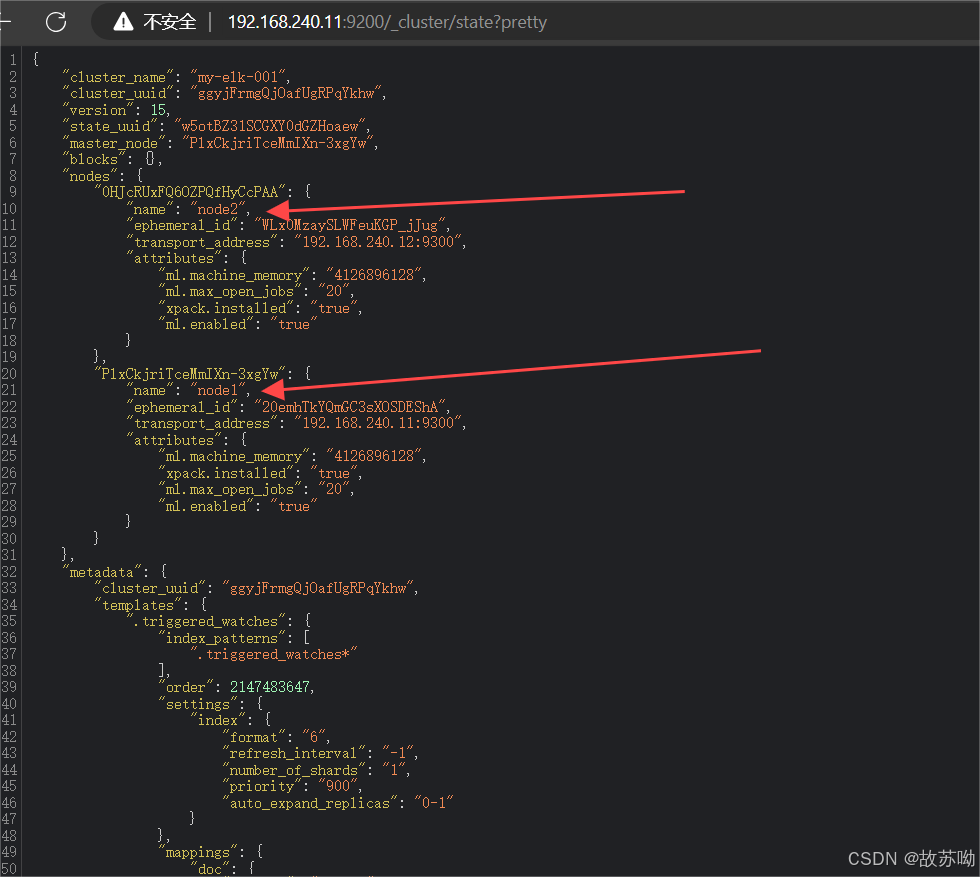The image size is (980, 877).
Task: Click the CSDN watermark text
Action: (910, 859)
